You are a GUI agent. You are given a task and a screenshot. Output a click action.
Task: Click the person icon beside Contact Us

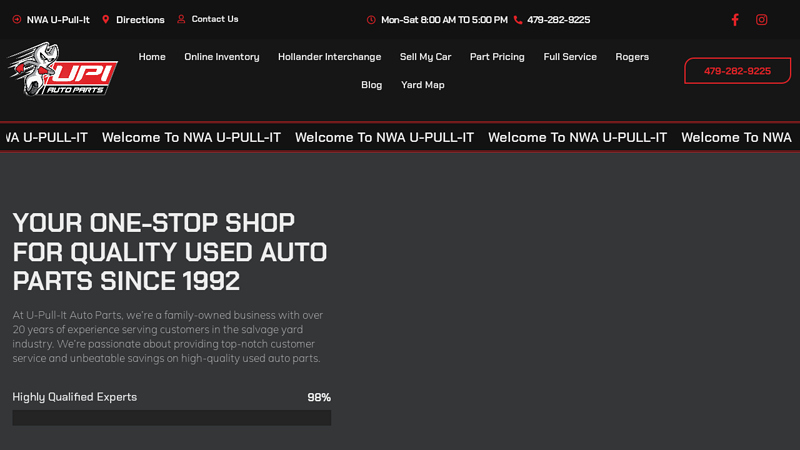181,19
